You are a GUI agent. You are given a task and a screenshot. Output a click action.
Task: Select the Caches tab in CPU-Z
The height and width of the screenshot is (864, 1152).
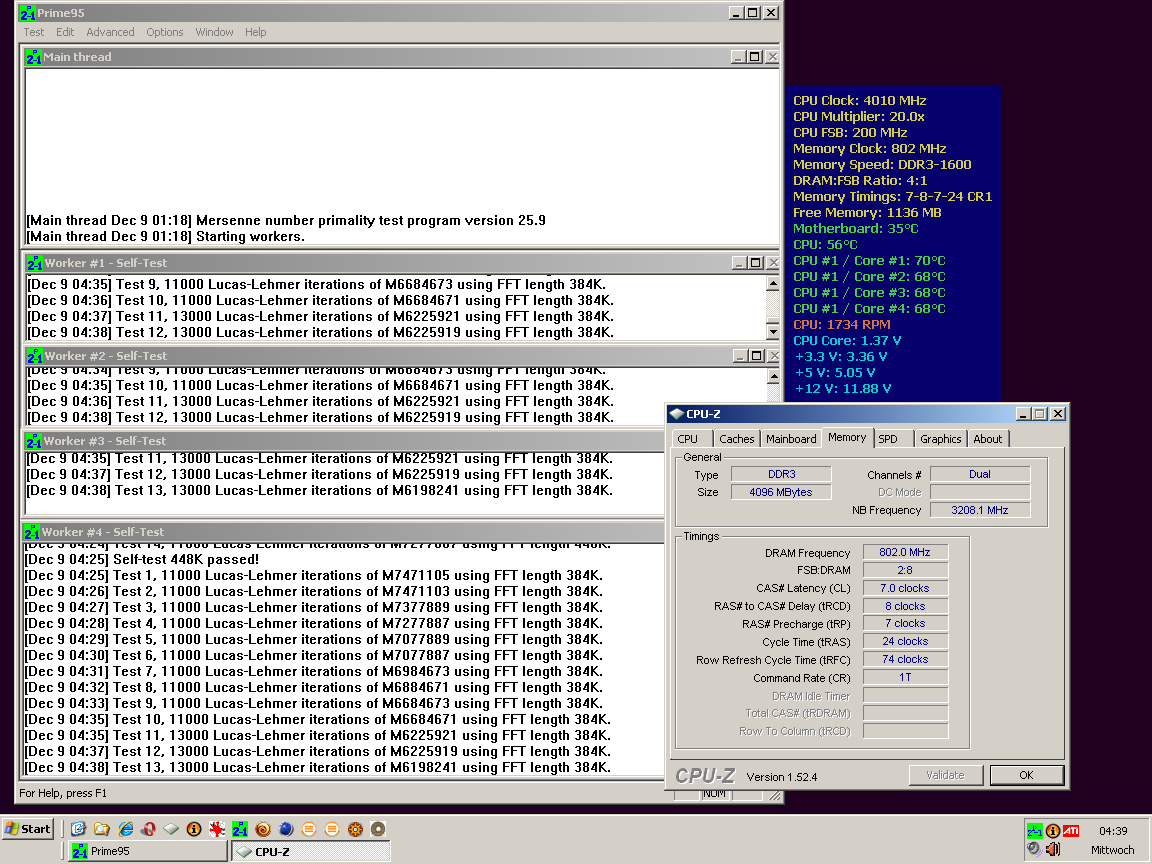[x=737, y=439]
